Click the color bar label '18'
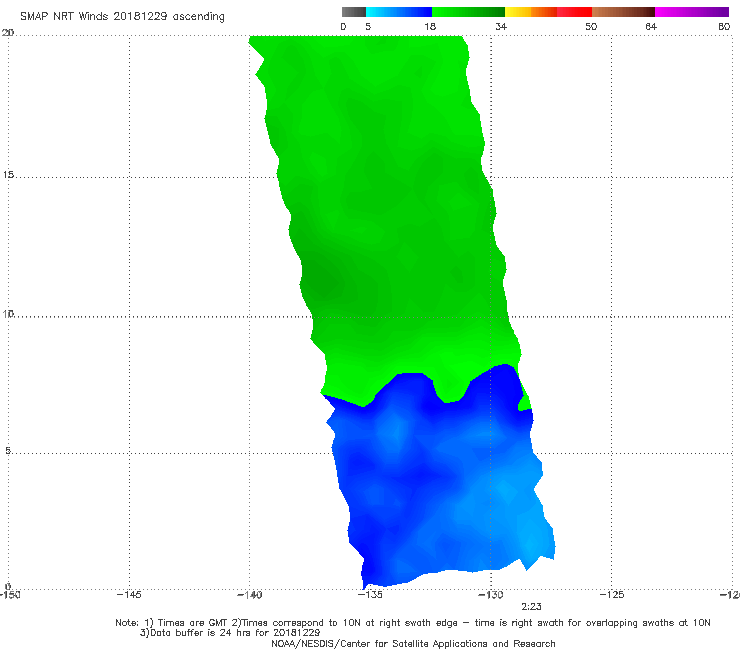 (x=430, y=26)
